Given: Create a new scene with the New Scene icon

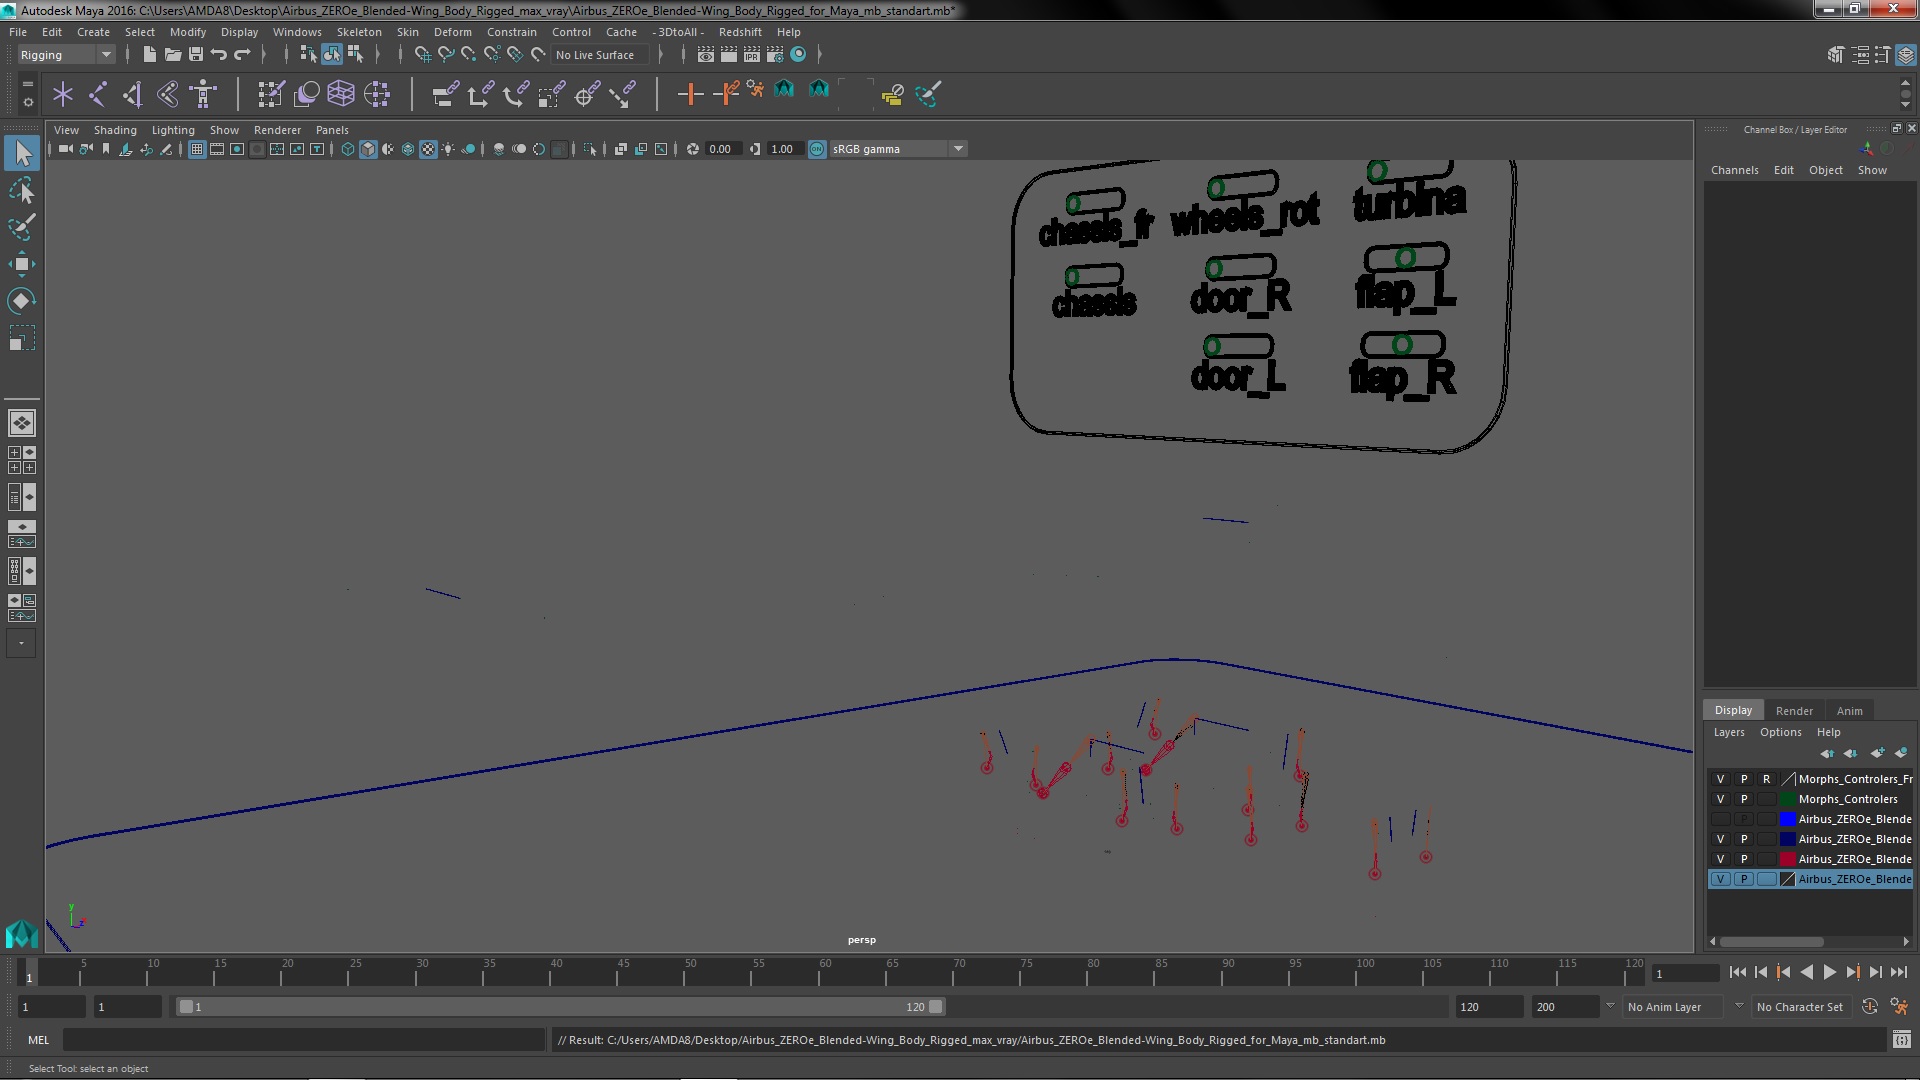Looking at the screenshot, I should (149, 54).
